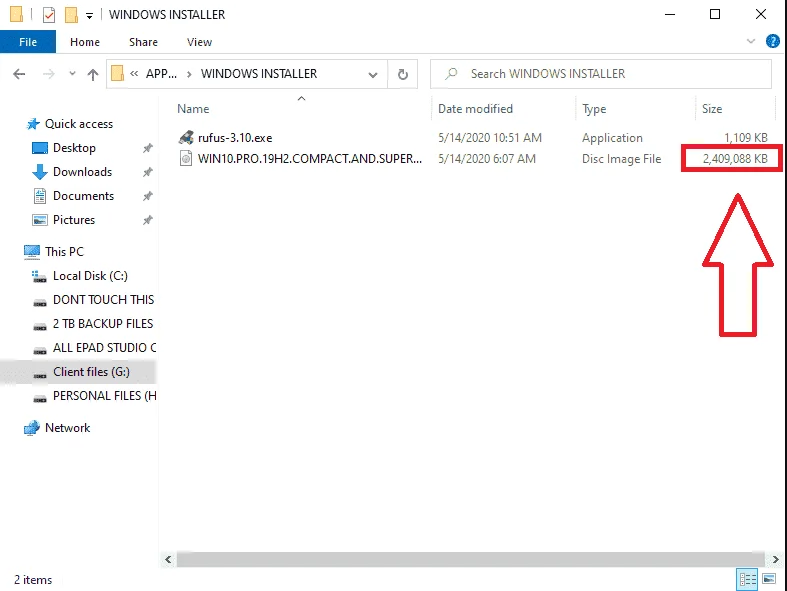Viewport: 787px width, 591px height.
Task: Click the WINDOWS INSTALLER breadcrumb segment
Action: pyautogui.click(x=259, y=73)
